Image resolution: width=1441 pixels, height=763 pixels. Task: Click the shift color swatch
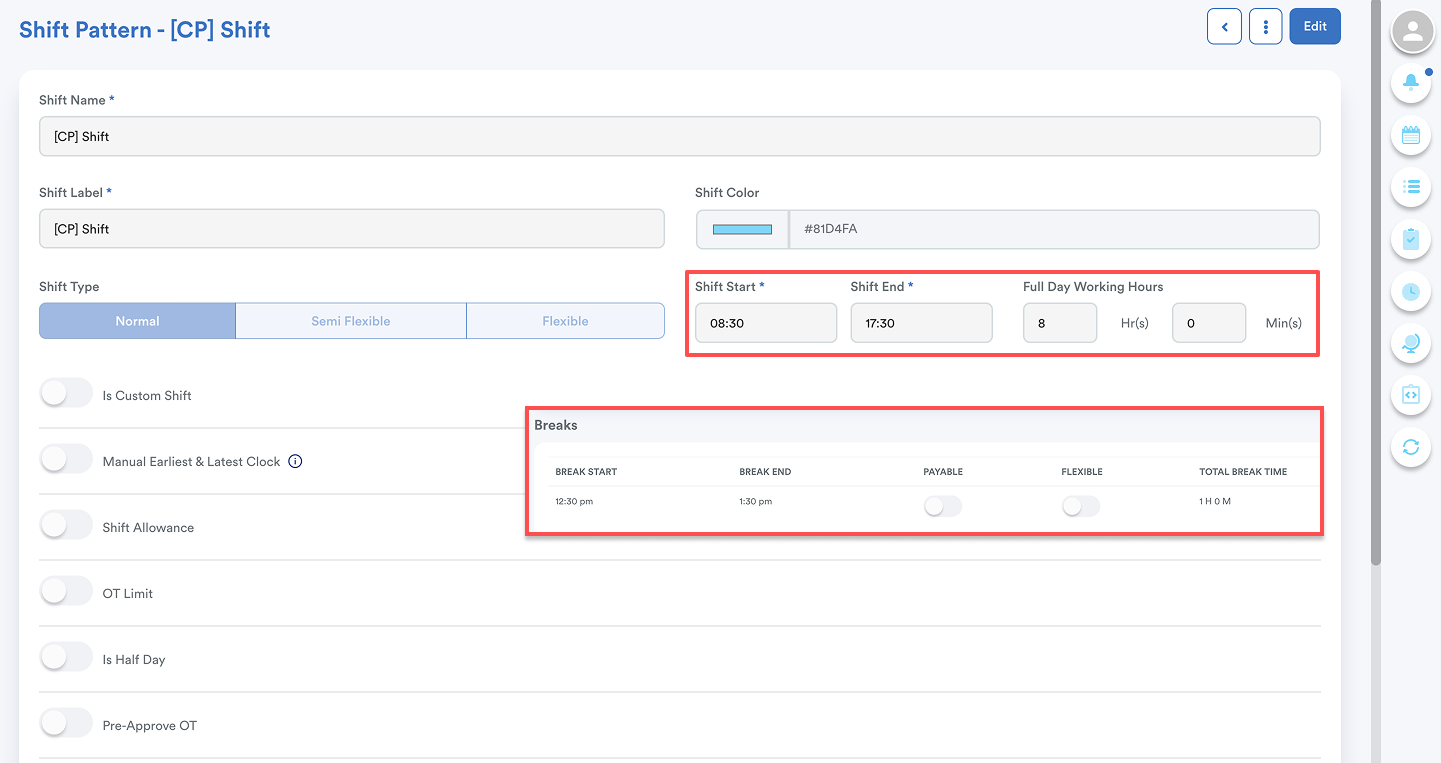click(742, 229)
